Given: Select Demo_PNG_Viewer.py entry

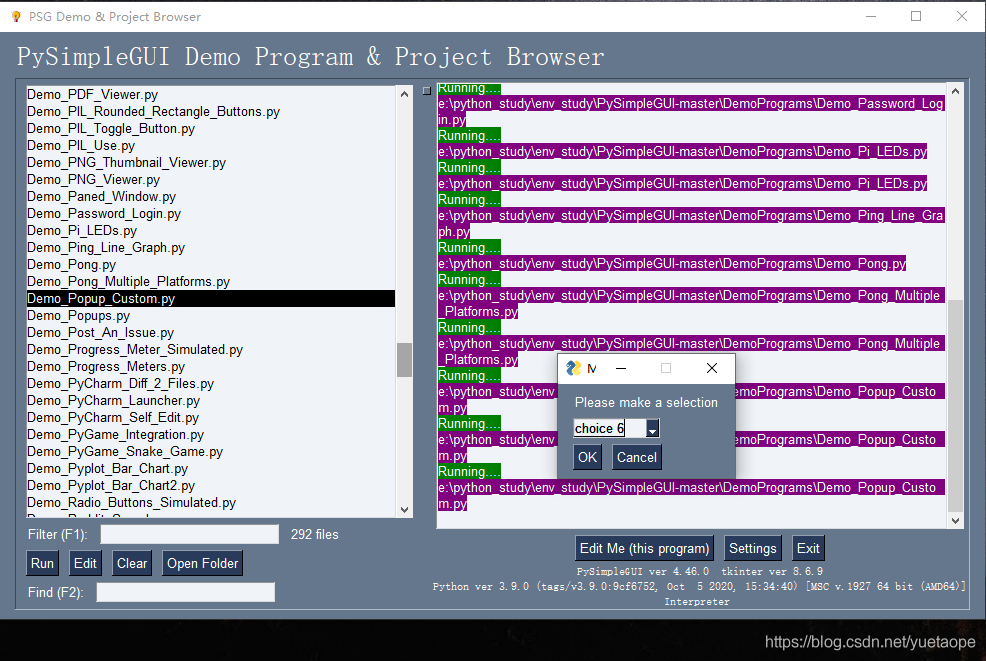Looking at the screenshot, I should pyautogui.click(x=211, y=179).
